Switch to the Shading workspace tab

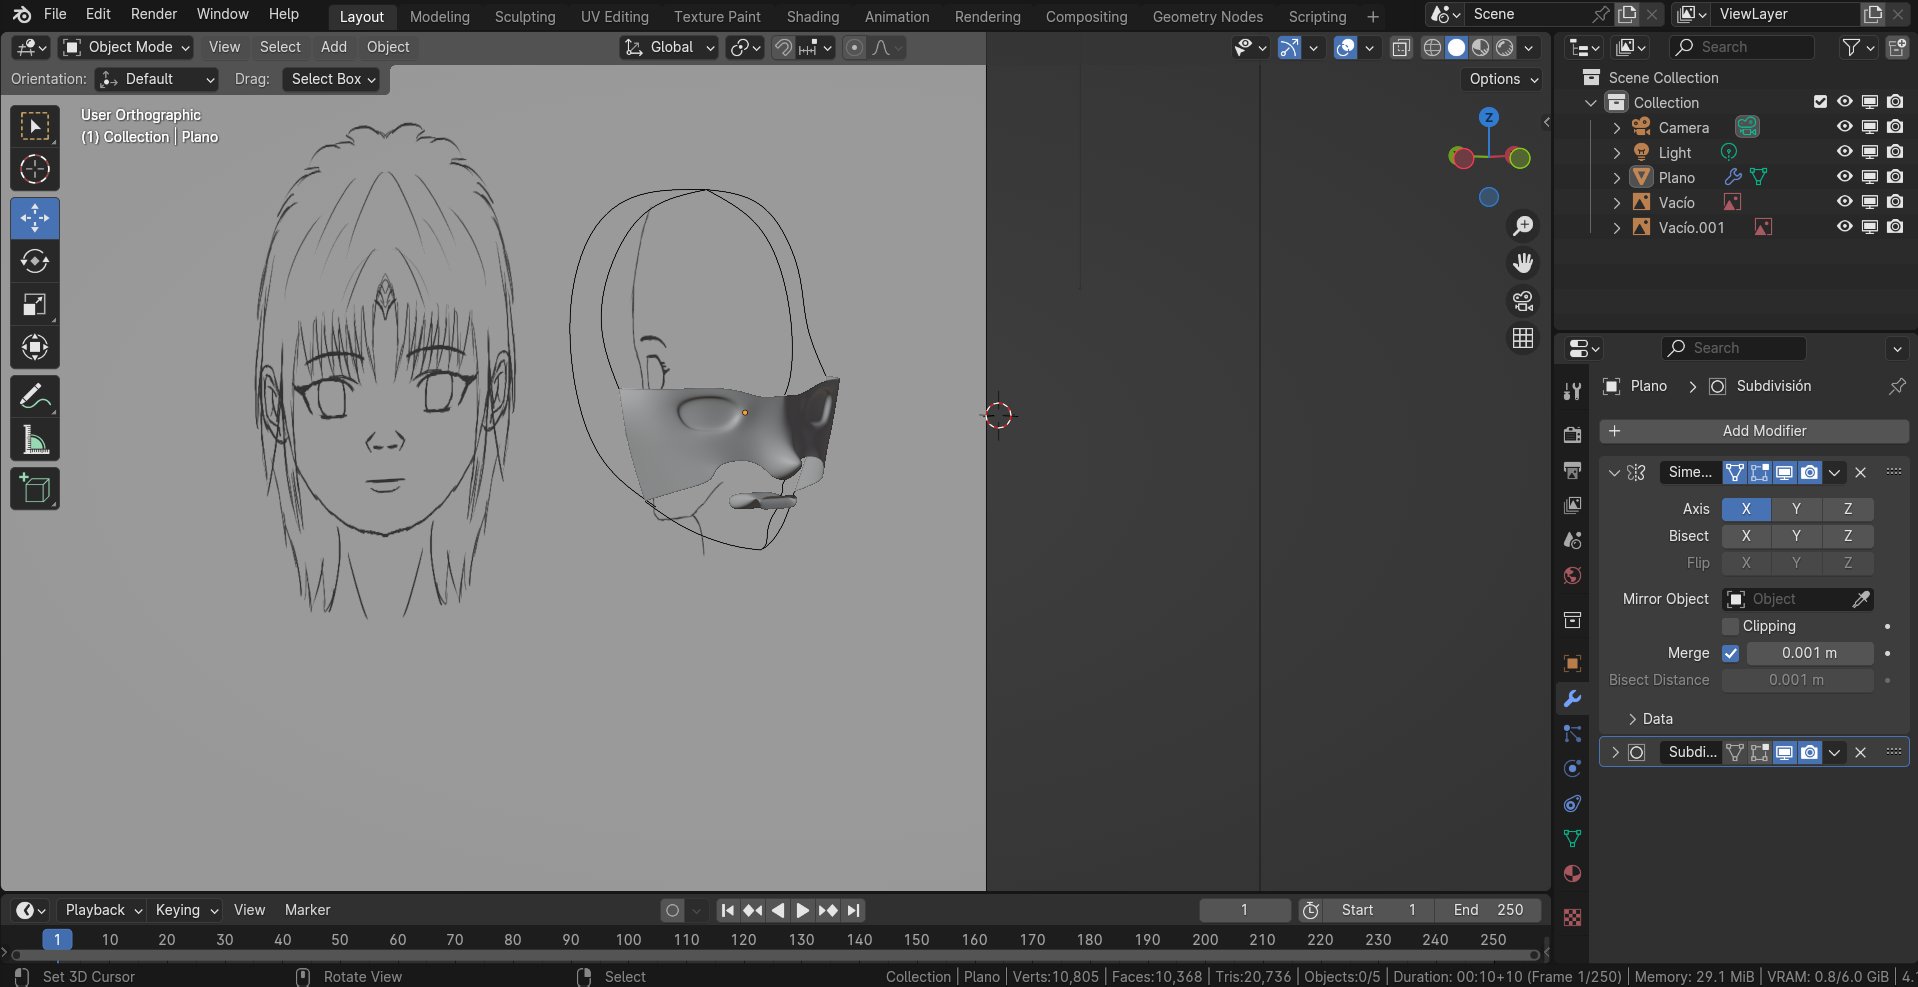pos(813,16)
